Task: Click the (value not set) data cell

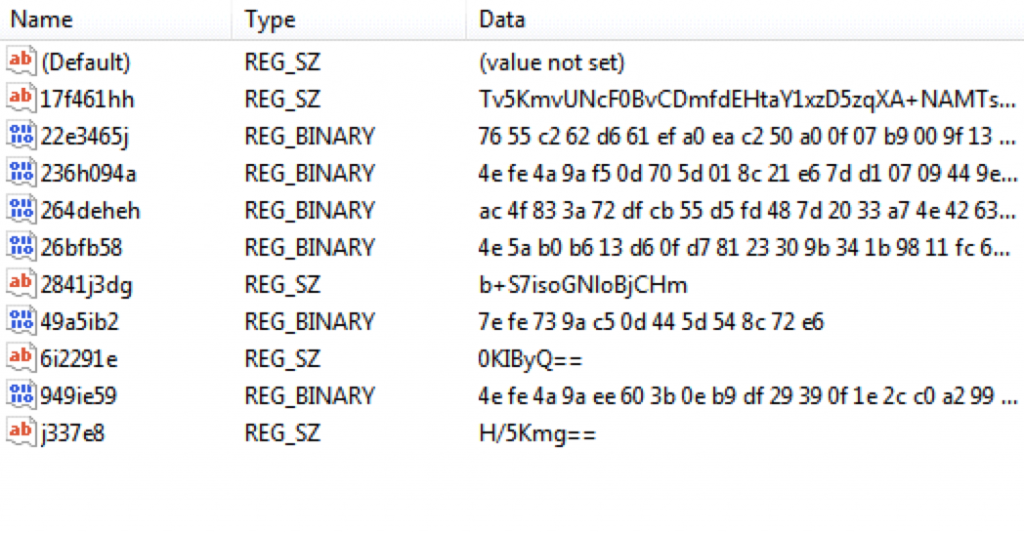Action: pyautogui.click(x=552, y=63)
